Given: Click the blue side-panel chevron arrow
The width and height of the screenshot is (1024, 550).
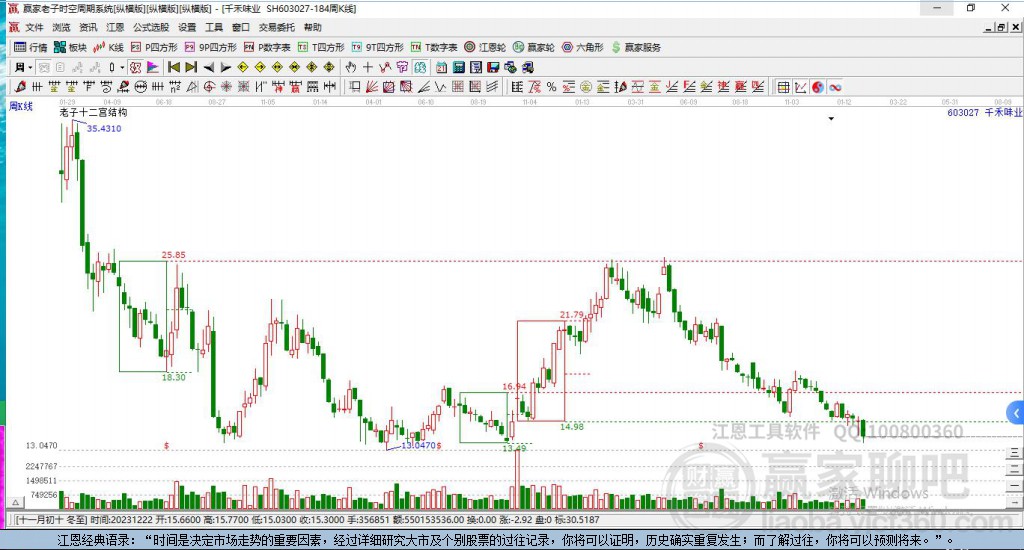Looking at the screenshot, I should pyautogui.click(x=1016, y=412).
